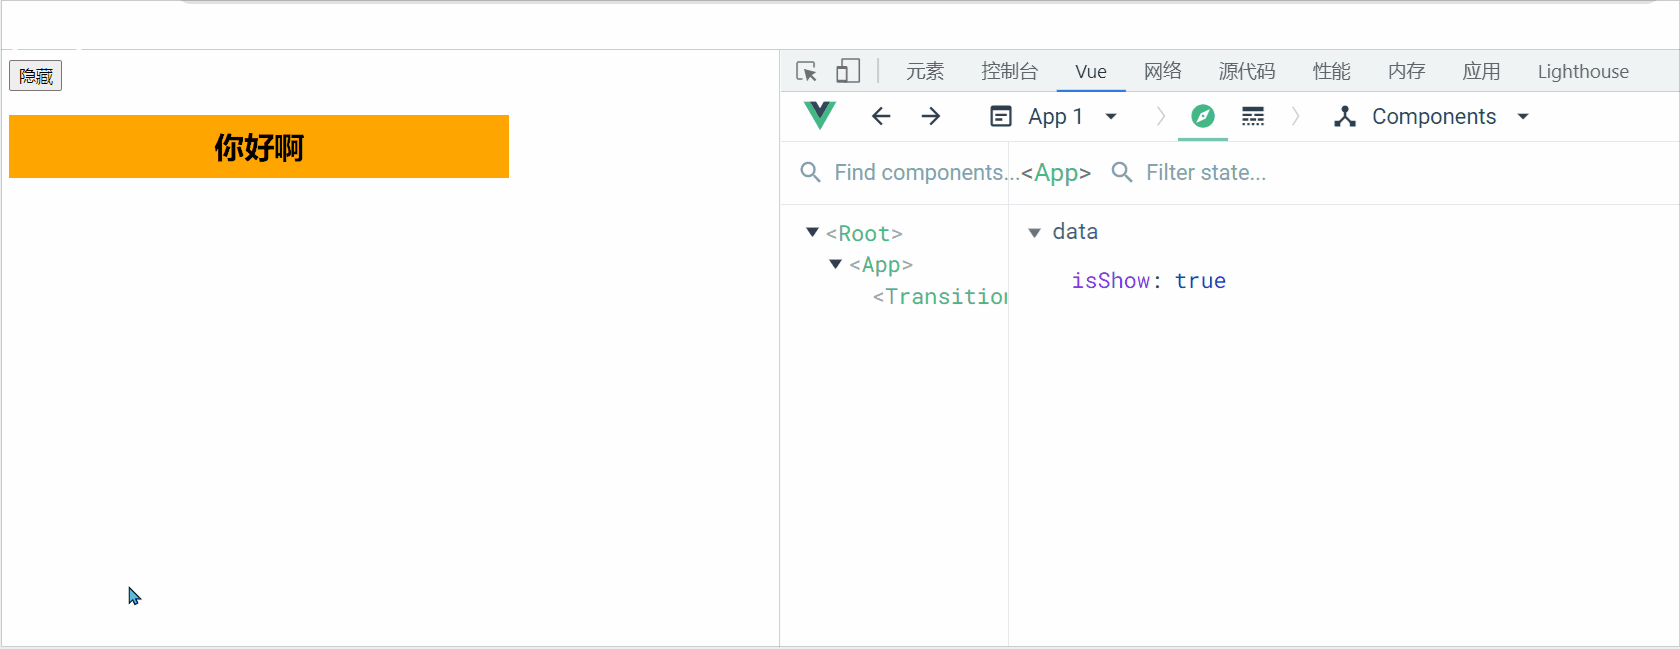Toggle the device toolbar icon
Image resolution: width=1680 pixels, height=649 pixels.
[x=848, y=71]
